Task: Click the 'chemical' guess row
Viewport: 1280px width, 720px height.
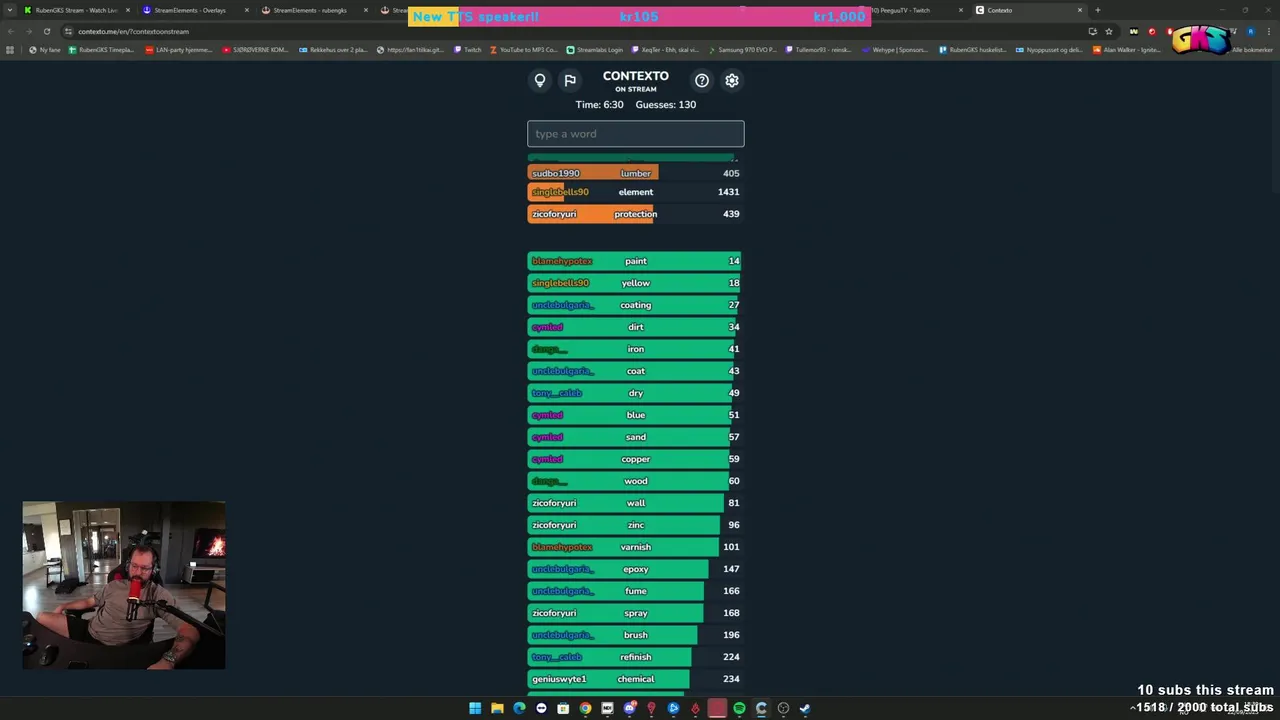Action: (636, 679)
